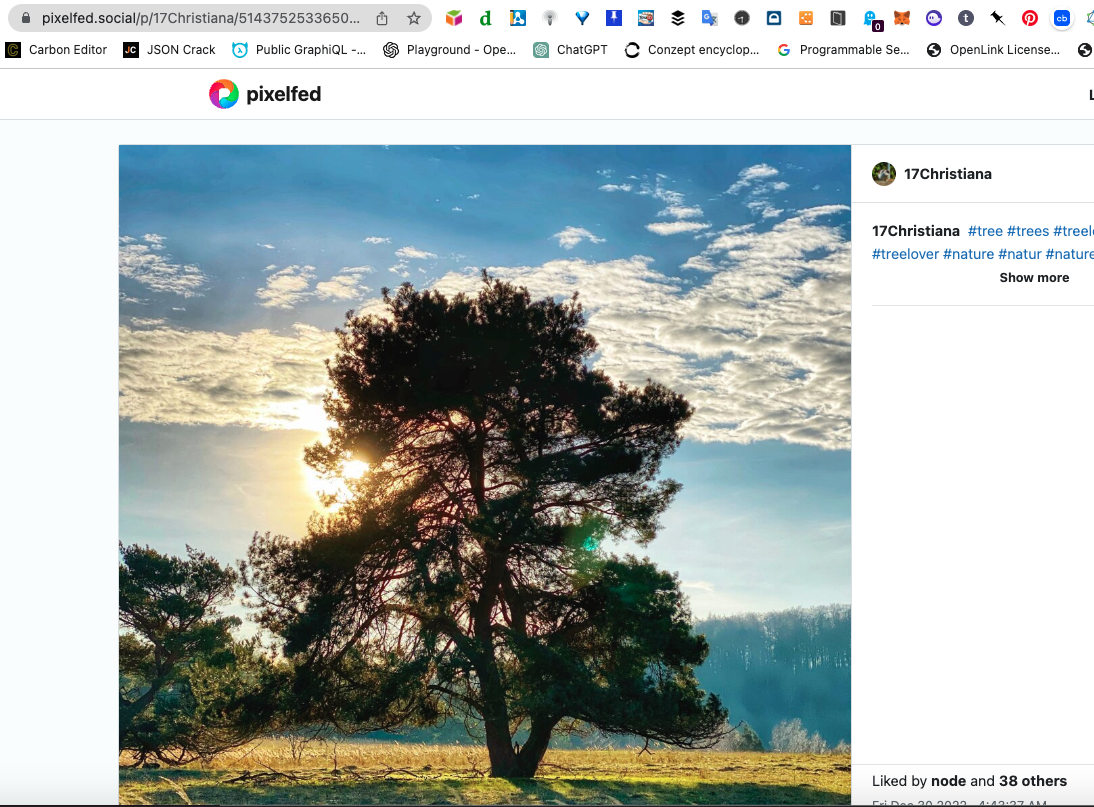Click the pixelfed brand name text

pos(283,94)
